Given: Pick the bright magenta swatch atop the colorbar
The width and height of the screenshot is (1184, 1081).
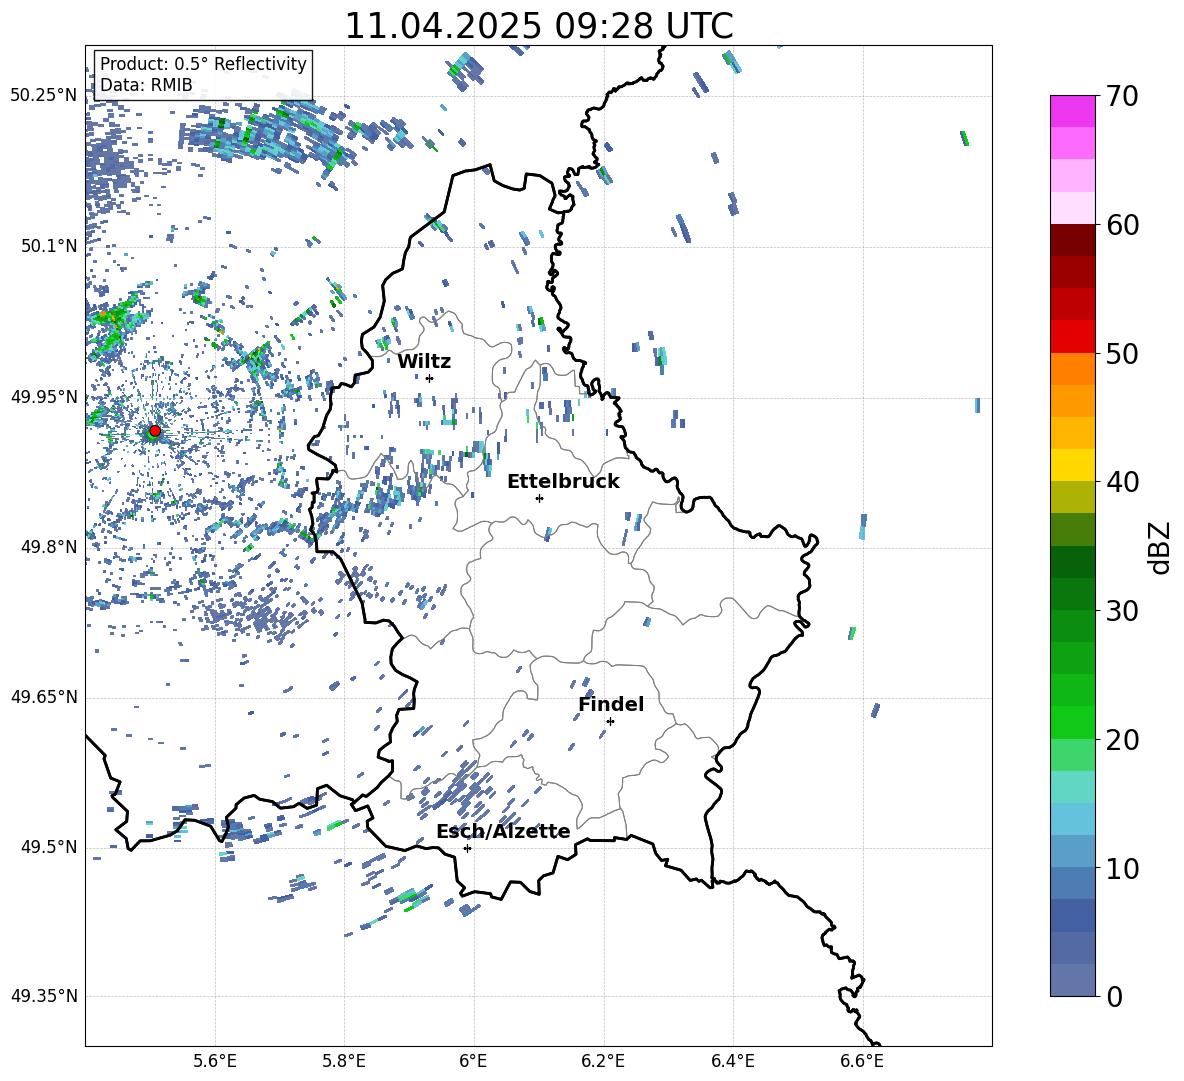Looking at the screenshot, I should [1073, 111].
